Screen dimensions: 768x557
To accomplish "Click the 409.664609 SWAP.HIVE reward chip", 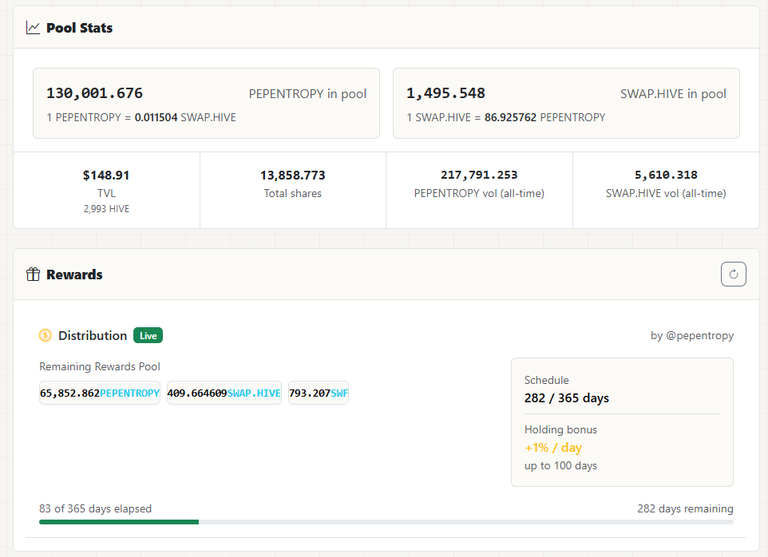I will click(x=224, y=393).
